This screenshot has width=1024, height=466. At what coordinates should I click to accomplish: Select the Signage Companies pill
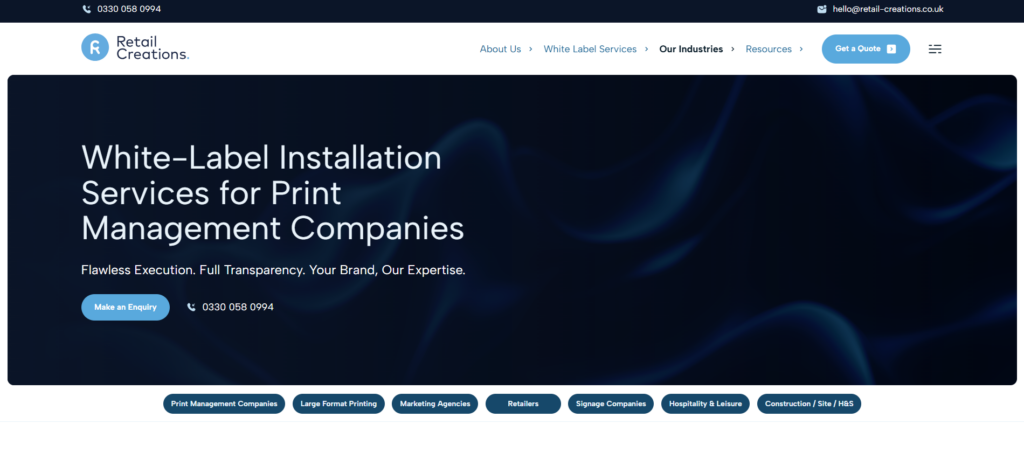tap(611, 404)
